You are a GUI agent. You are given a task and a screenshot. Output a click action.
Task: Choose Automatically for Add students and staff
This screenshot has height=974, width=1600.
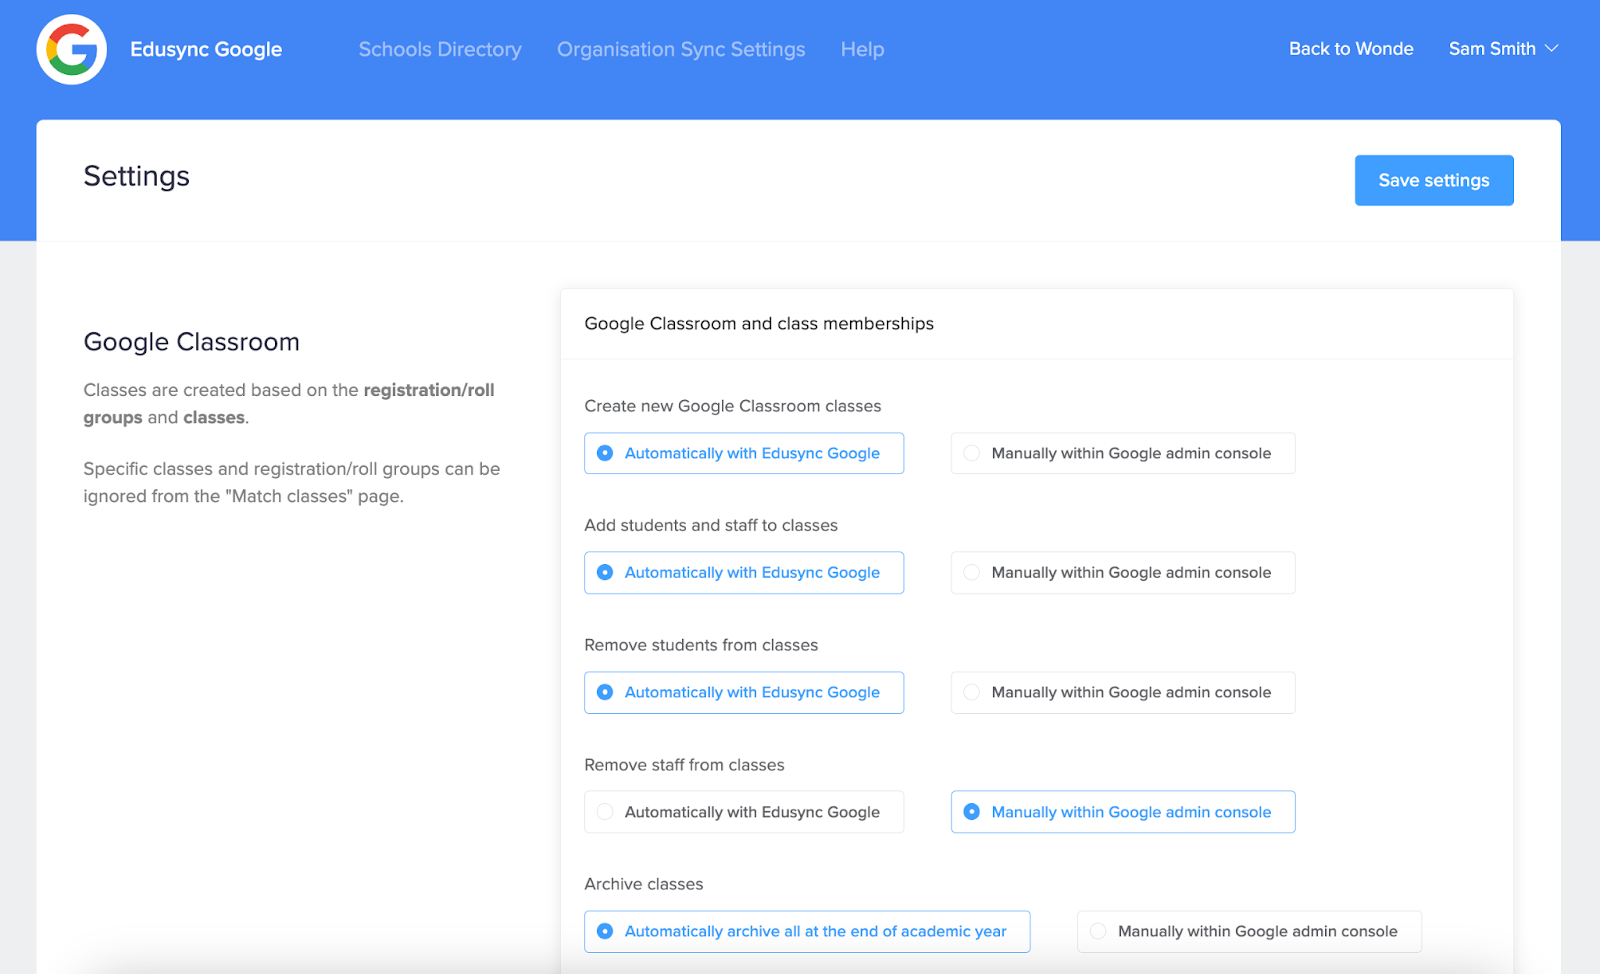744,573
